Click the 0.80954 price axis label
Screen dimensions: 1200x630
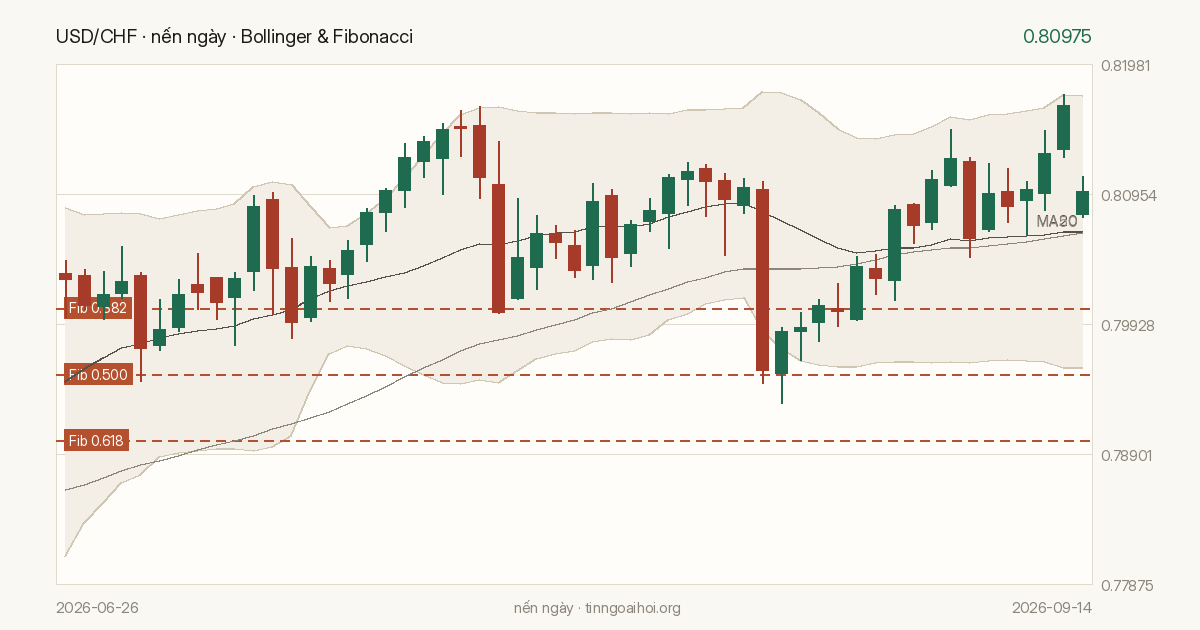1126,195
